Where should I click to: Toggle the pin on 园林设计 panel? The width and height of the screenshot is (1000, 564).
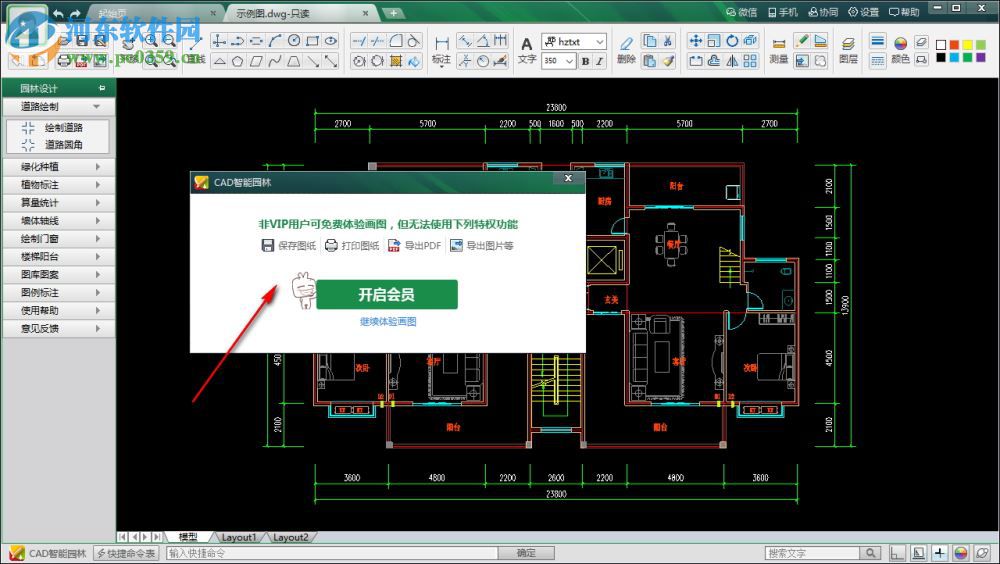[102, 88]
